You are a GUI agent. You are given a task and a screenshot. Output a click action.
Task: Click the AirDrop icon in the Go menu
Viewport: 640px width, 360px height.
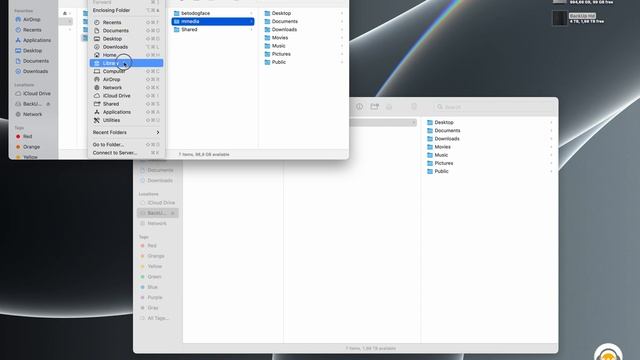(97, 80)
